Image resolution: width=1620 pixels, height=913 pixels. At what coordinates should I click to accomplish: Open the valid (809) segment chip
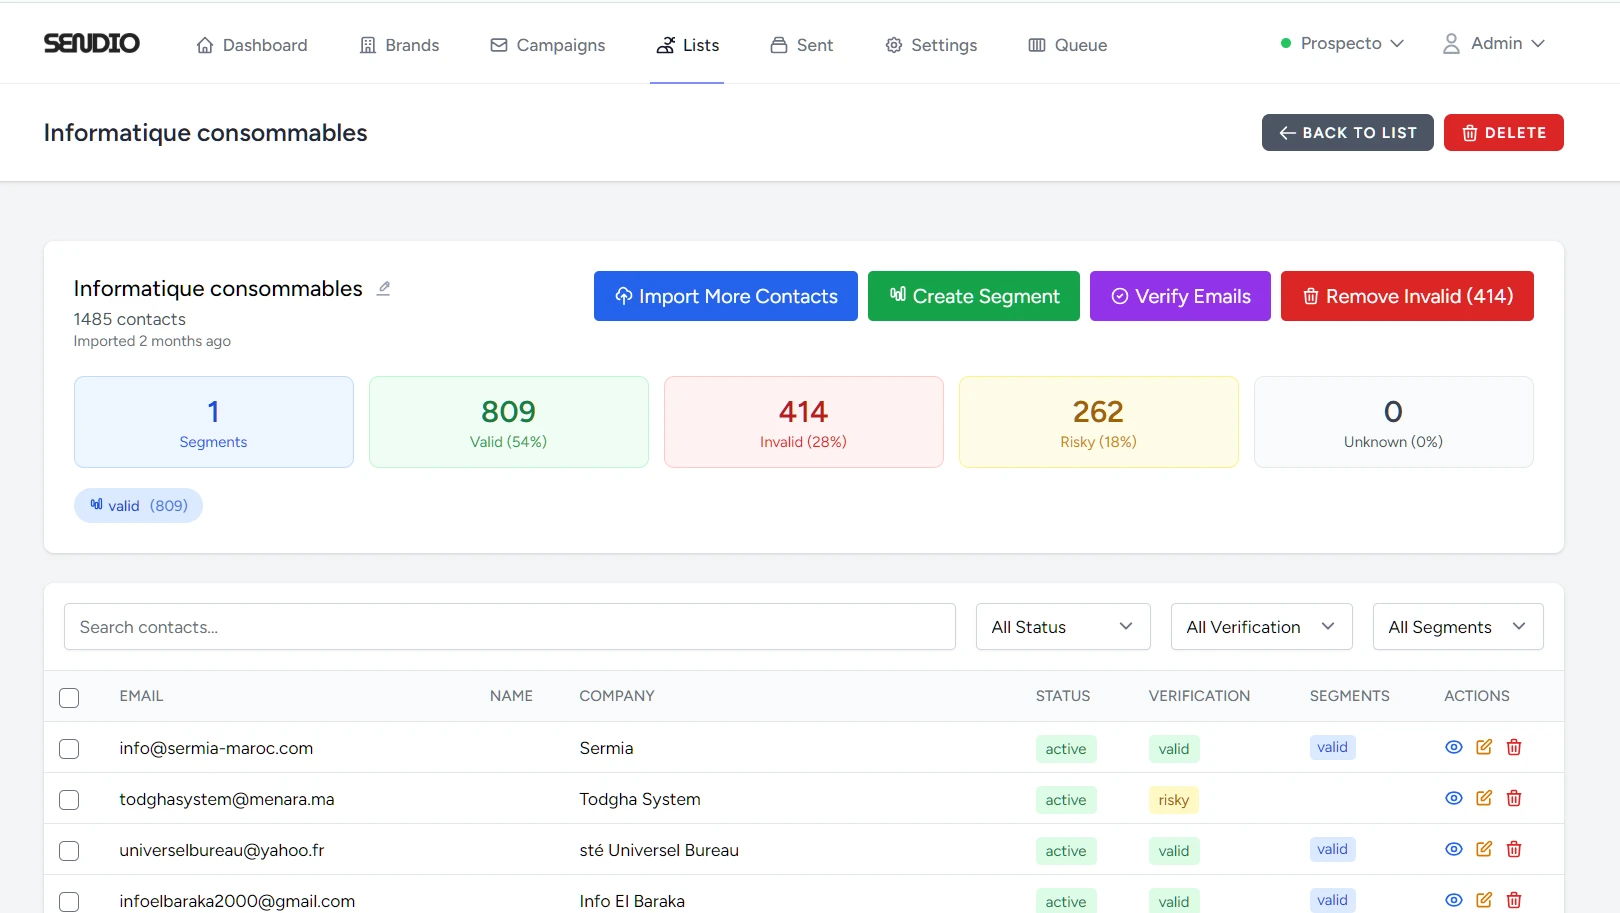click(138, 506)
